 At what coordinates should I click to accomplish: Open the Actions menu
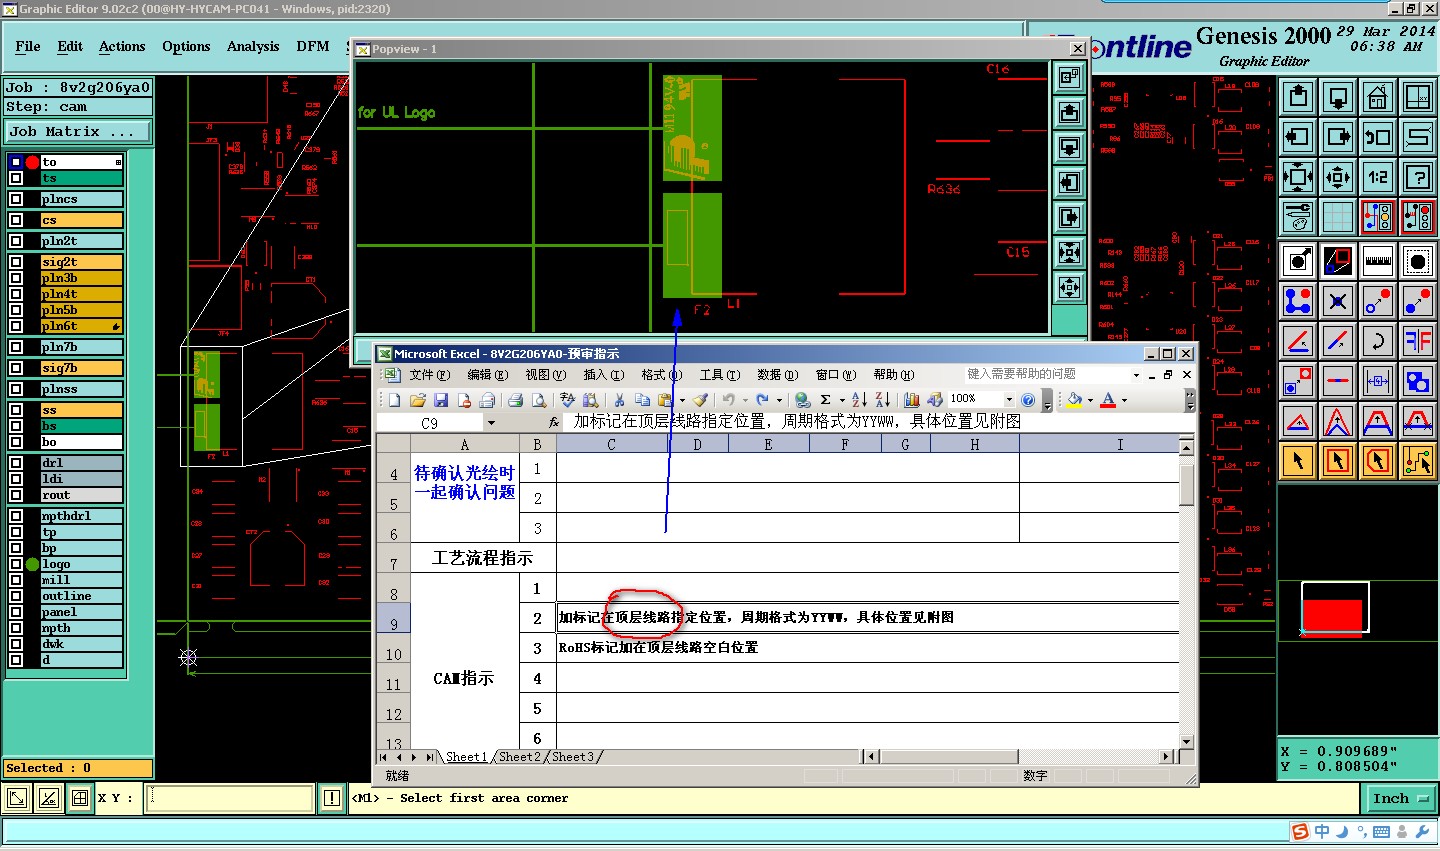pos(122,46)
